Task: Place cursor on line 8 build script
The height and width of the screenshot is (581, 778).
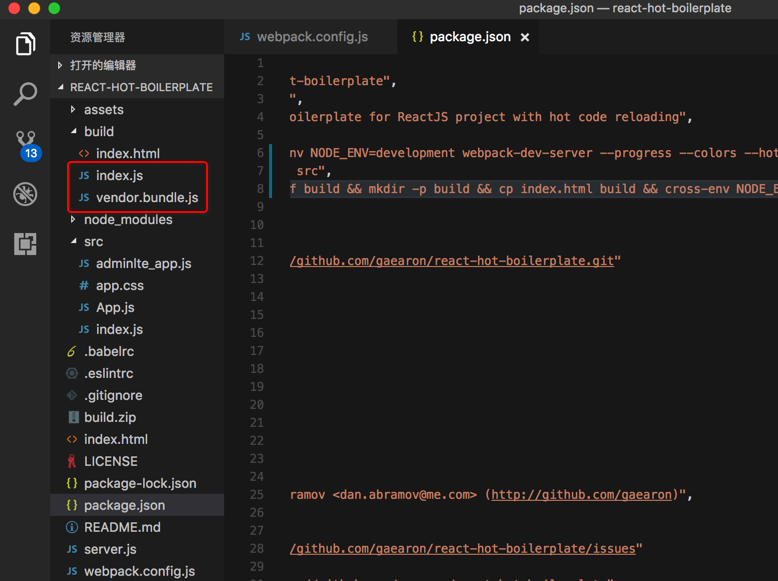Action: tap(533, 189)
